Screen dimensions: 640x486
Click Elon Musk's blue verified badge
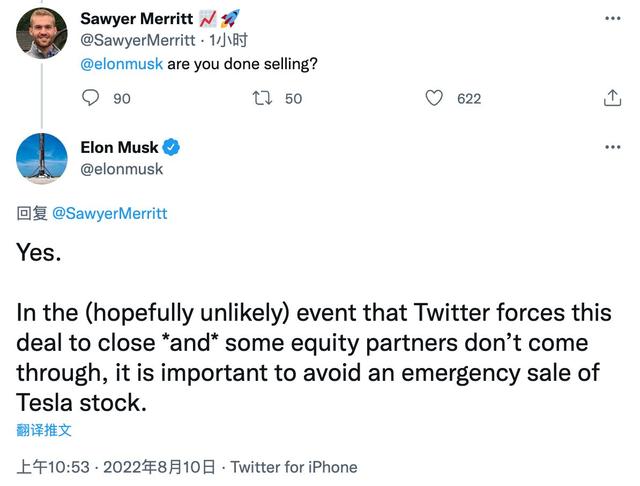(x=171, y=148)
